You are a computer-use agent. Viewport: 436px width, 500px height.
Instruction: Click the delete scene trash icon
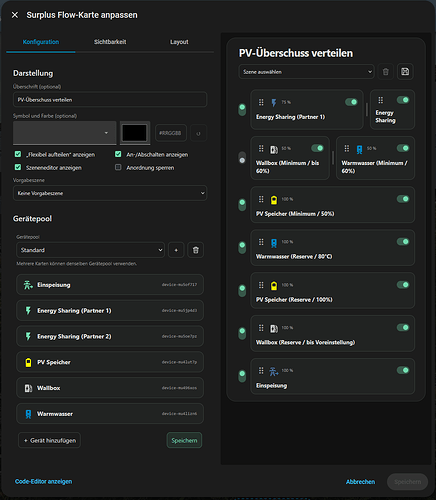point(386,72)
